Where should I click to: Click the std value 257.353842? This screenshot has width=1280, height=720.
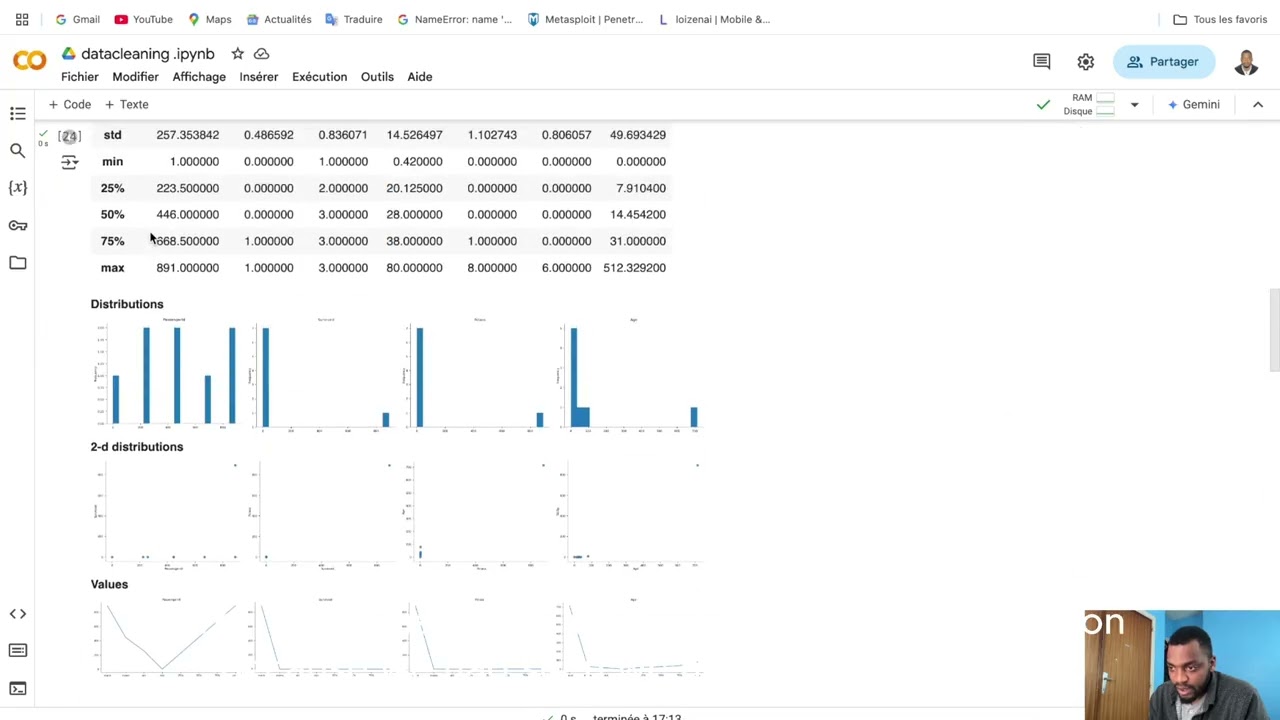point(187,135)
